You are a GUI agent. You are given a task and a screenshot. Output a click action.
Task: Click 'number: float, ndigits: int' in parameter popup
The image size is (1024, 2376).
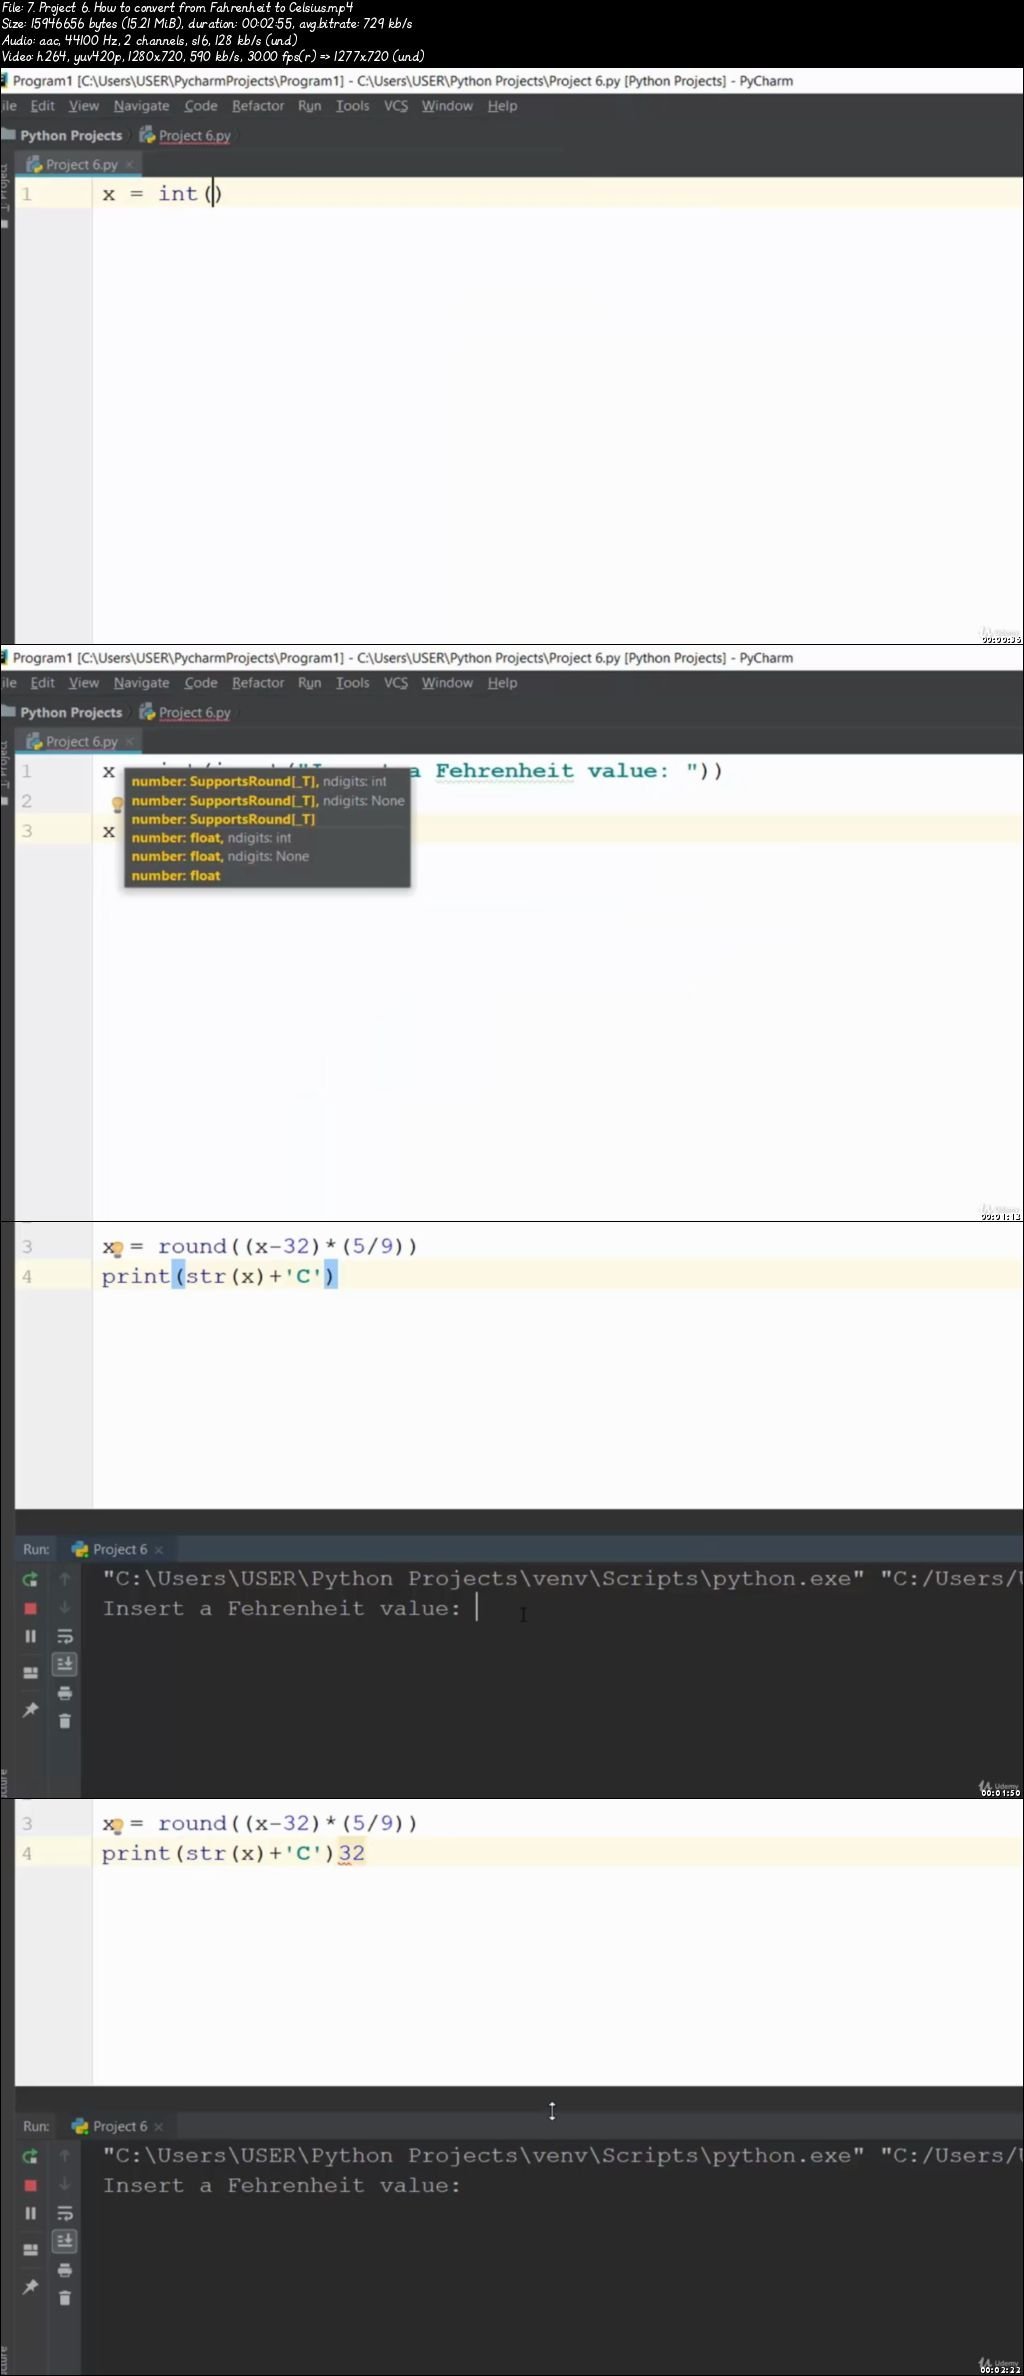(x=211, y=838)
